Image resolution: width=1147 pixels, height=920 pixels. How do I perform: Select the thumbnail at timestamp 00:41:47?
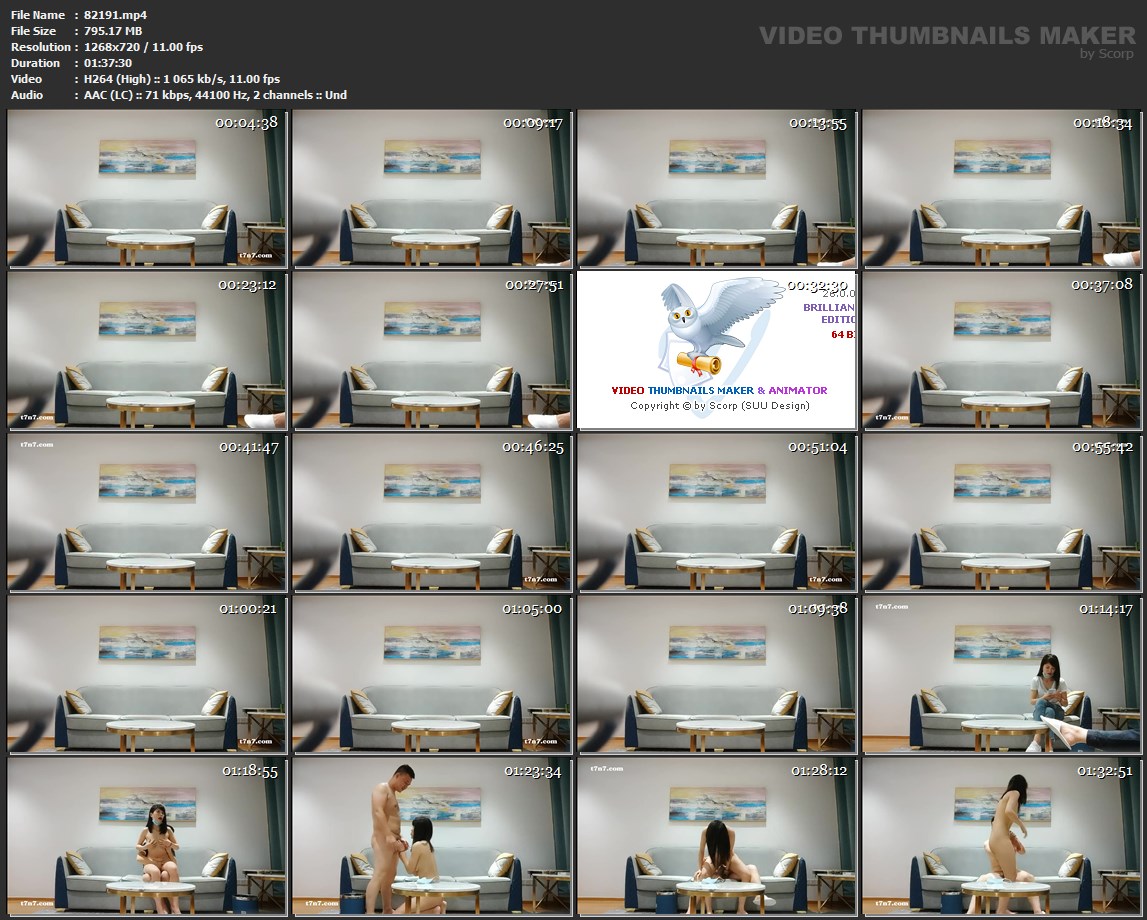click(x=146, y=512)
